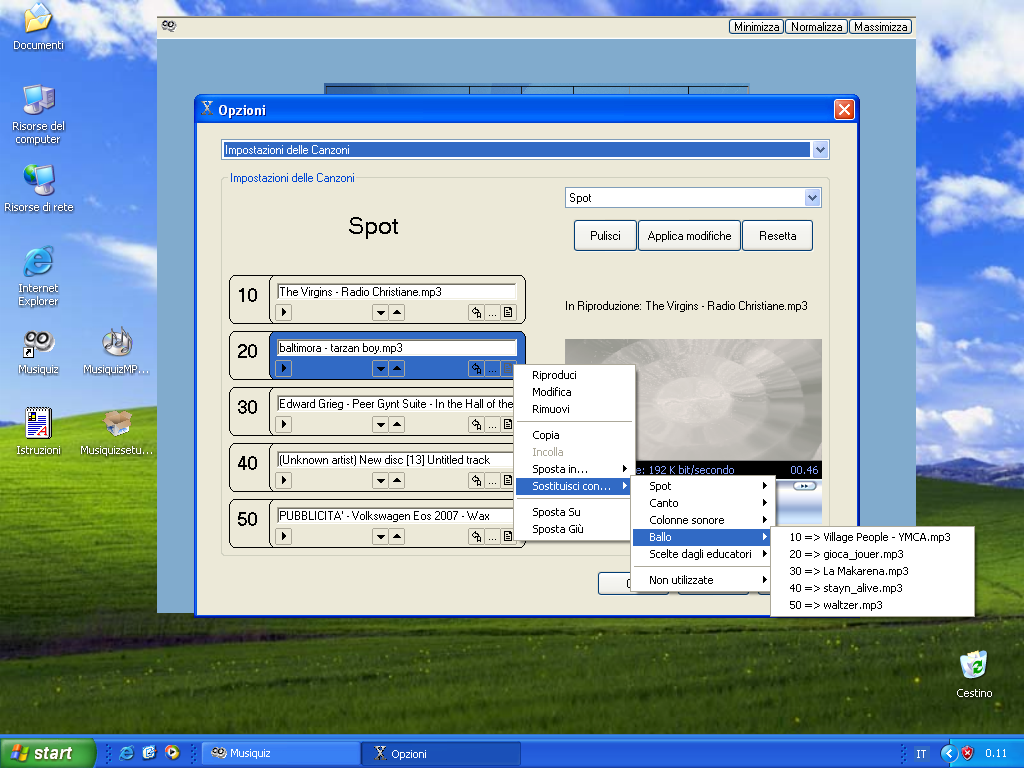Click the Resetta button
Viewport: 1024px width, 768px height.
777,236
